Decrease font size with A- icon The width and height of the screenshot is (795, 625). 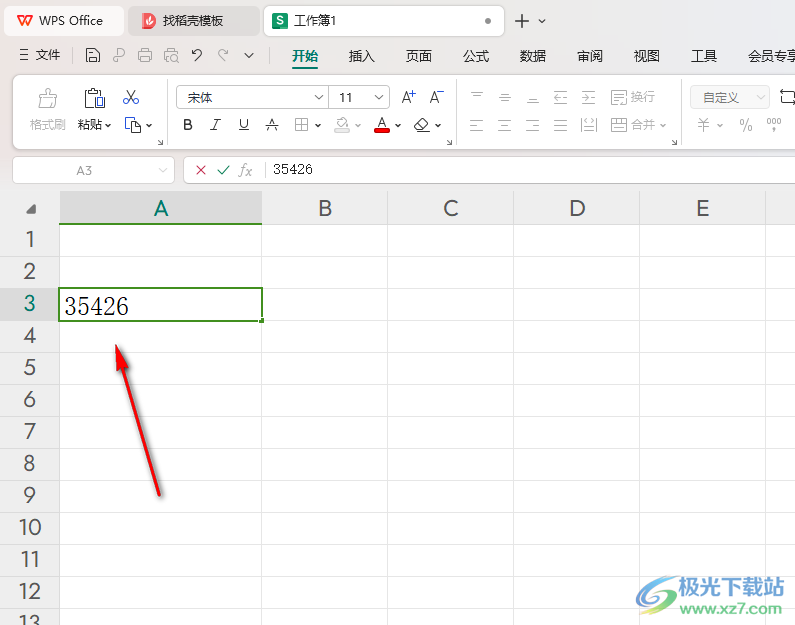tap(436, 97)
